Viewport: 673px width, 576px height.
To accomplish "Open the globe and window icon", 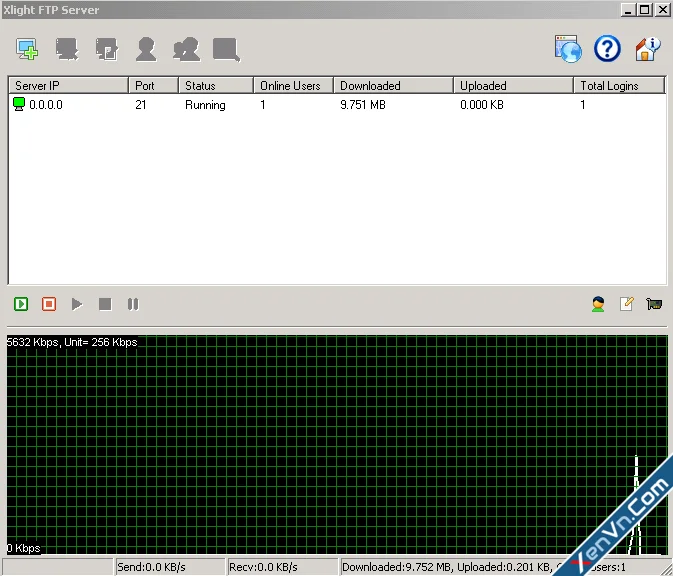I will point(568,49).
